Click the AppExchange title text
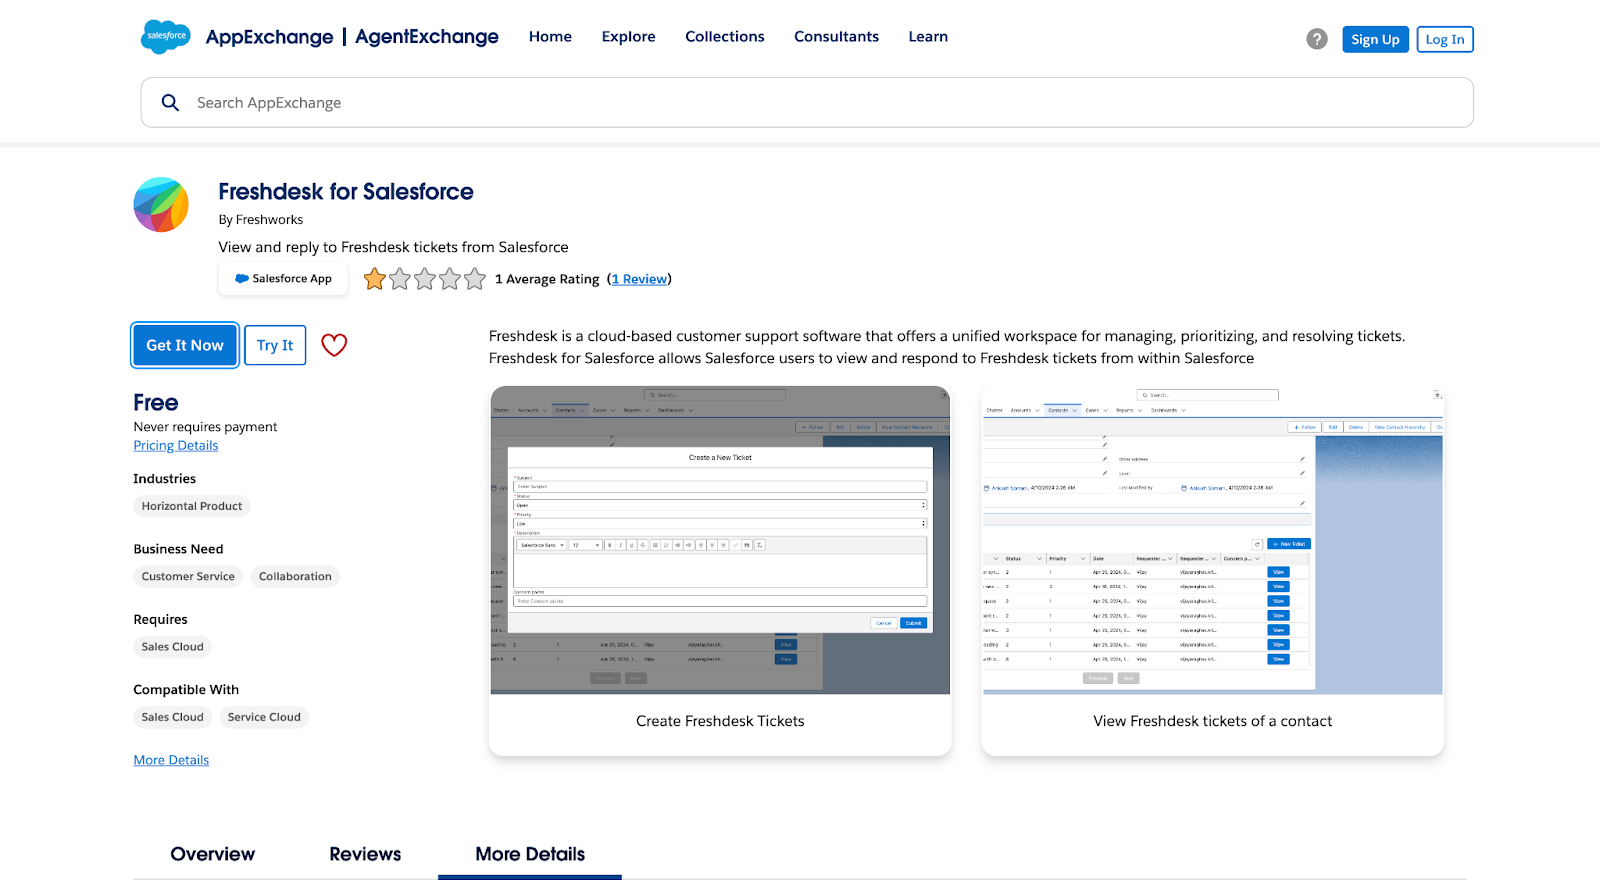The image size is (1600, 884). point(269,37)
